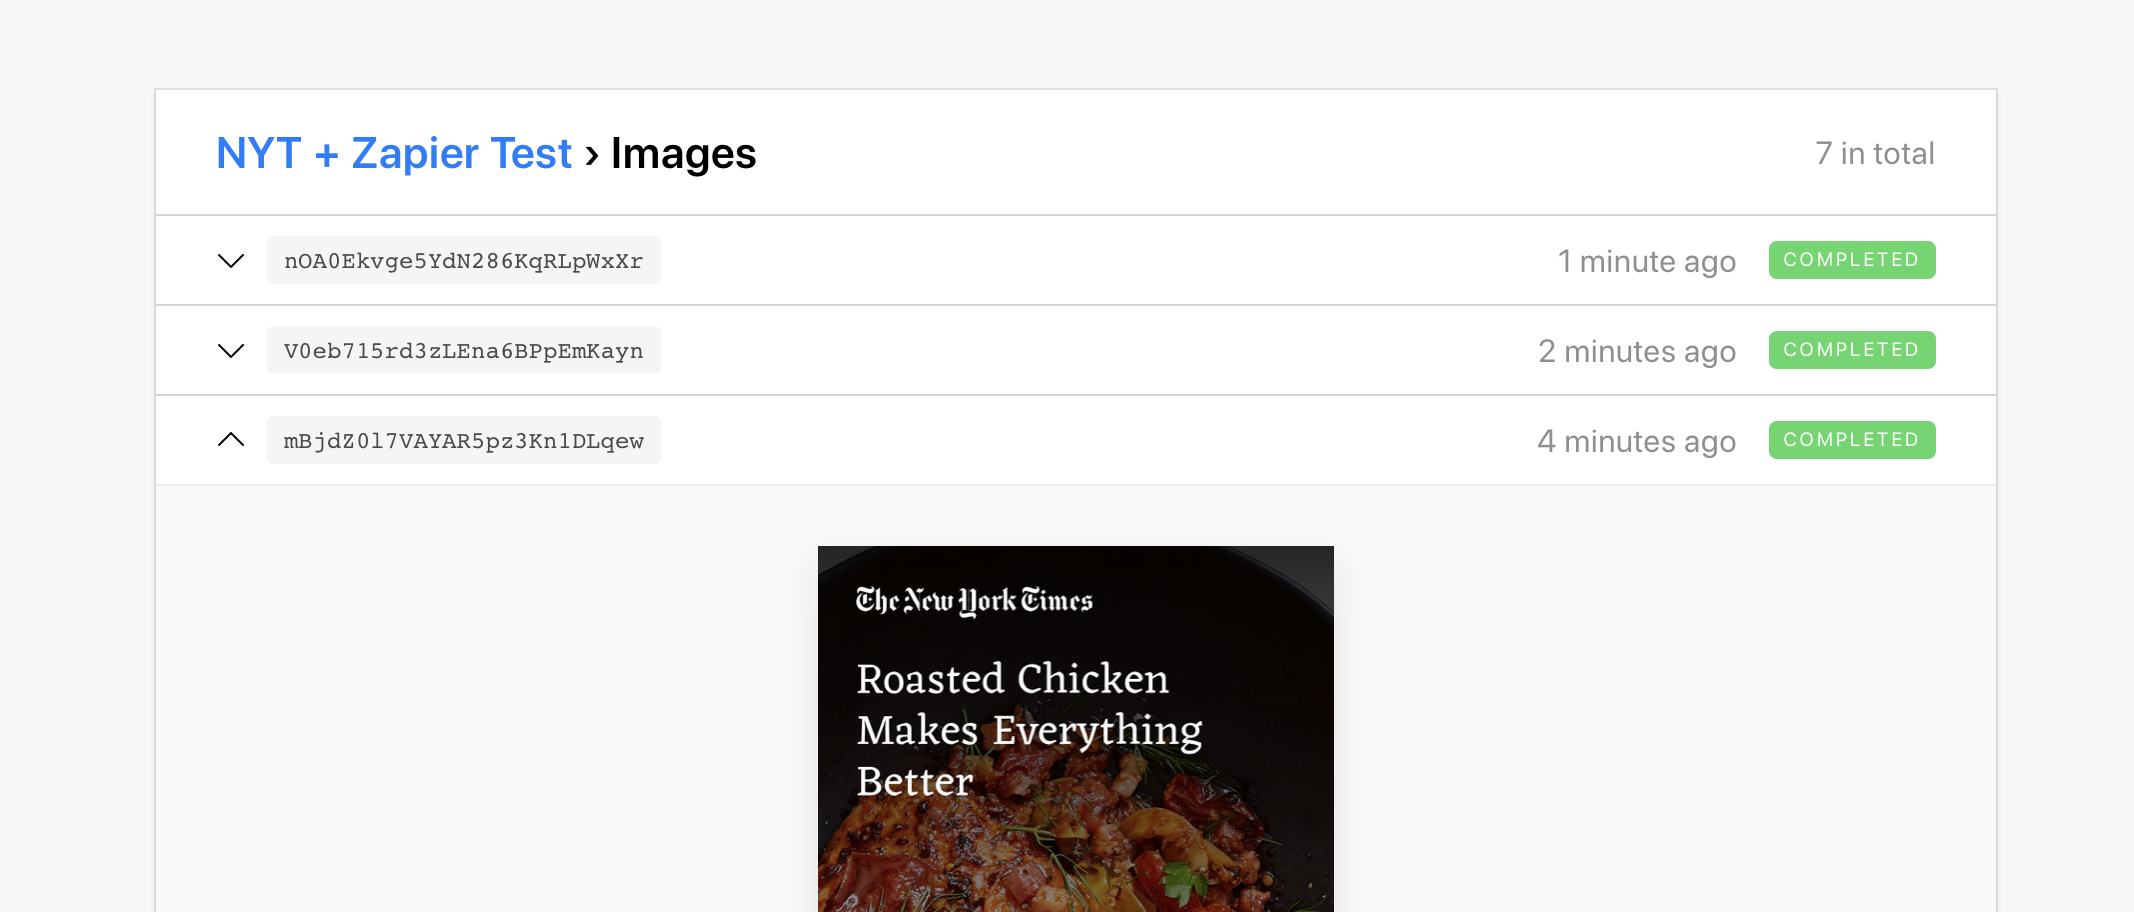Select image ID starting with V0eb715rd
Screen dimensions: 2134x912
tap(463, 351)
